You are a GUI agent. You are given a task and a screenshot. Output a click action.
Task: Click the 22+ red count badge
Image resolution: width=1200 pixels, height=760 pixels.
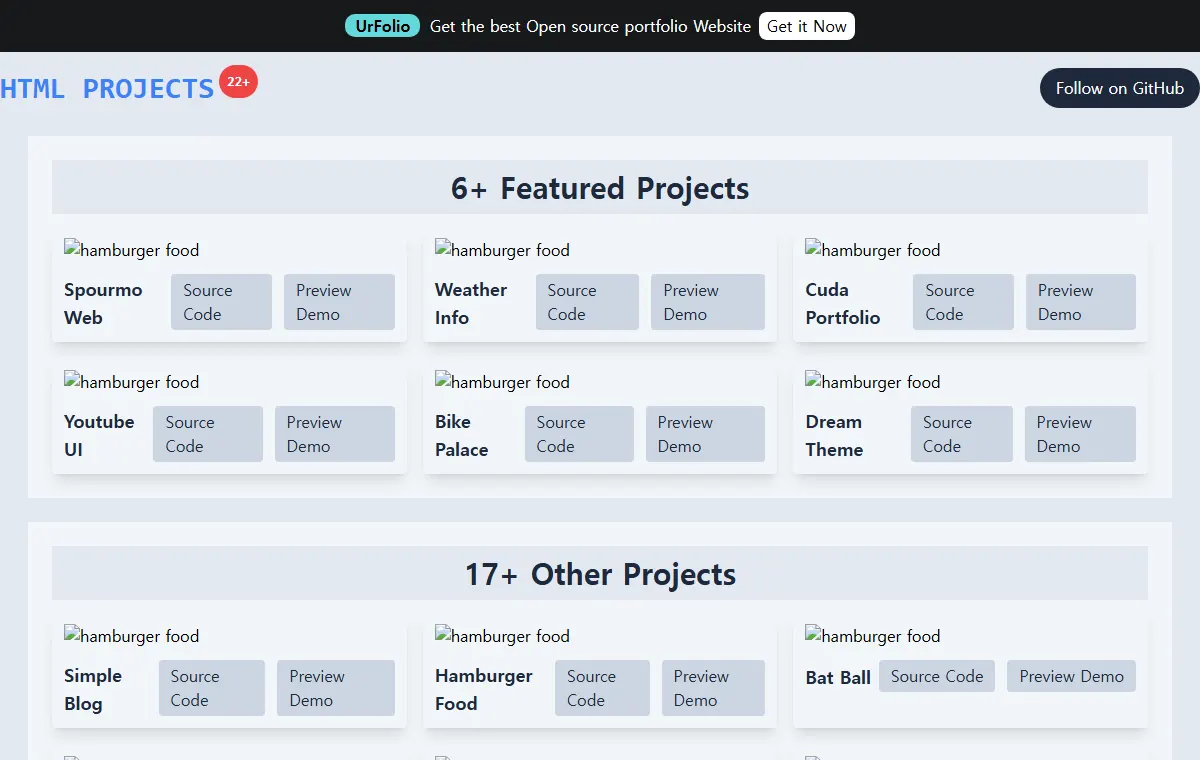pyautogui.click(x=238, y=82)
